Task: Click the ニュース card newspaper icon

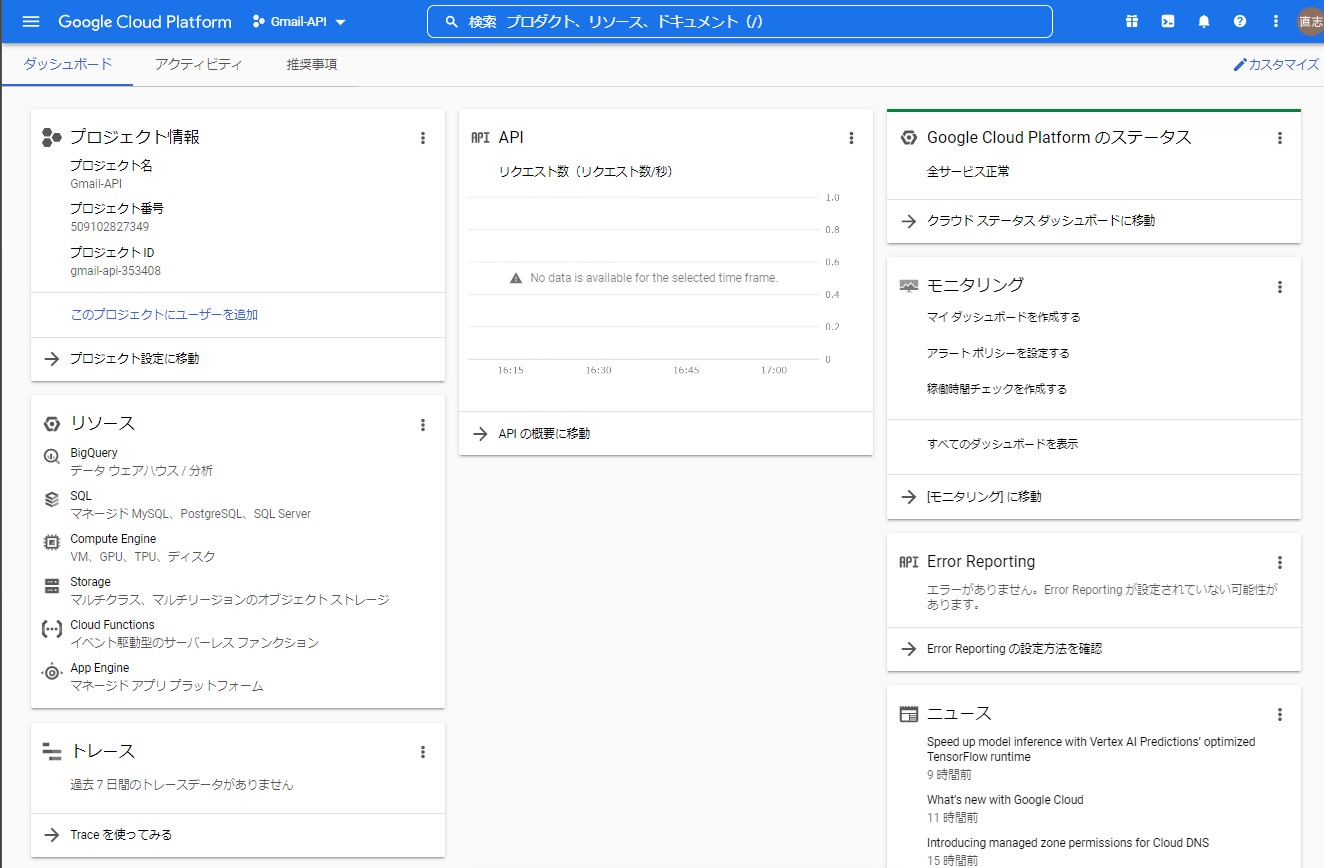Action: coord(908,714)
